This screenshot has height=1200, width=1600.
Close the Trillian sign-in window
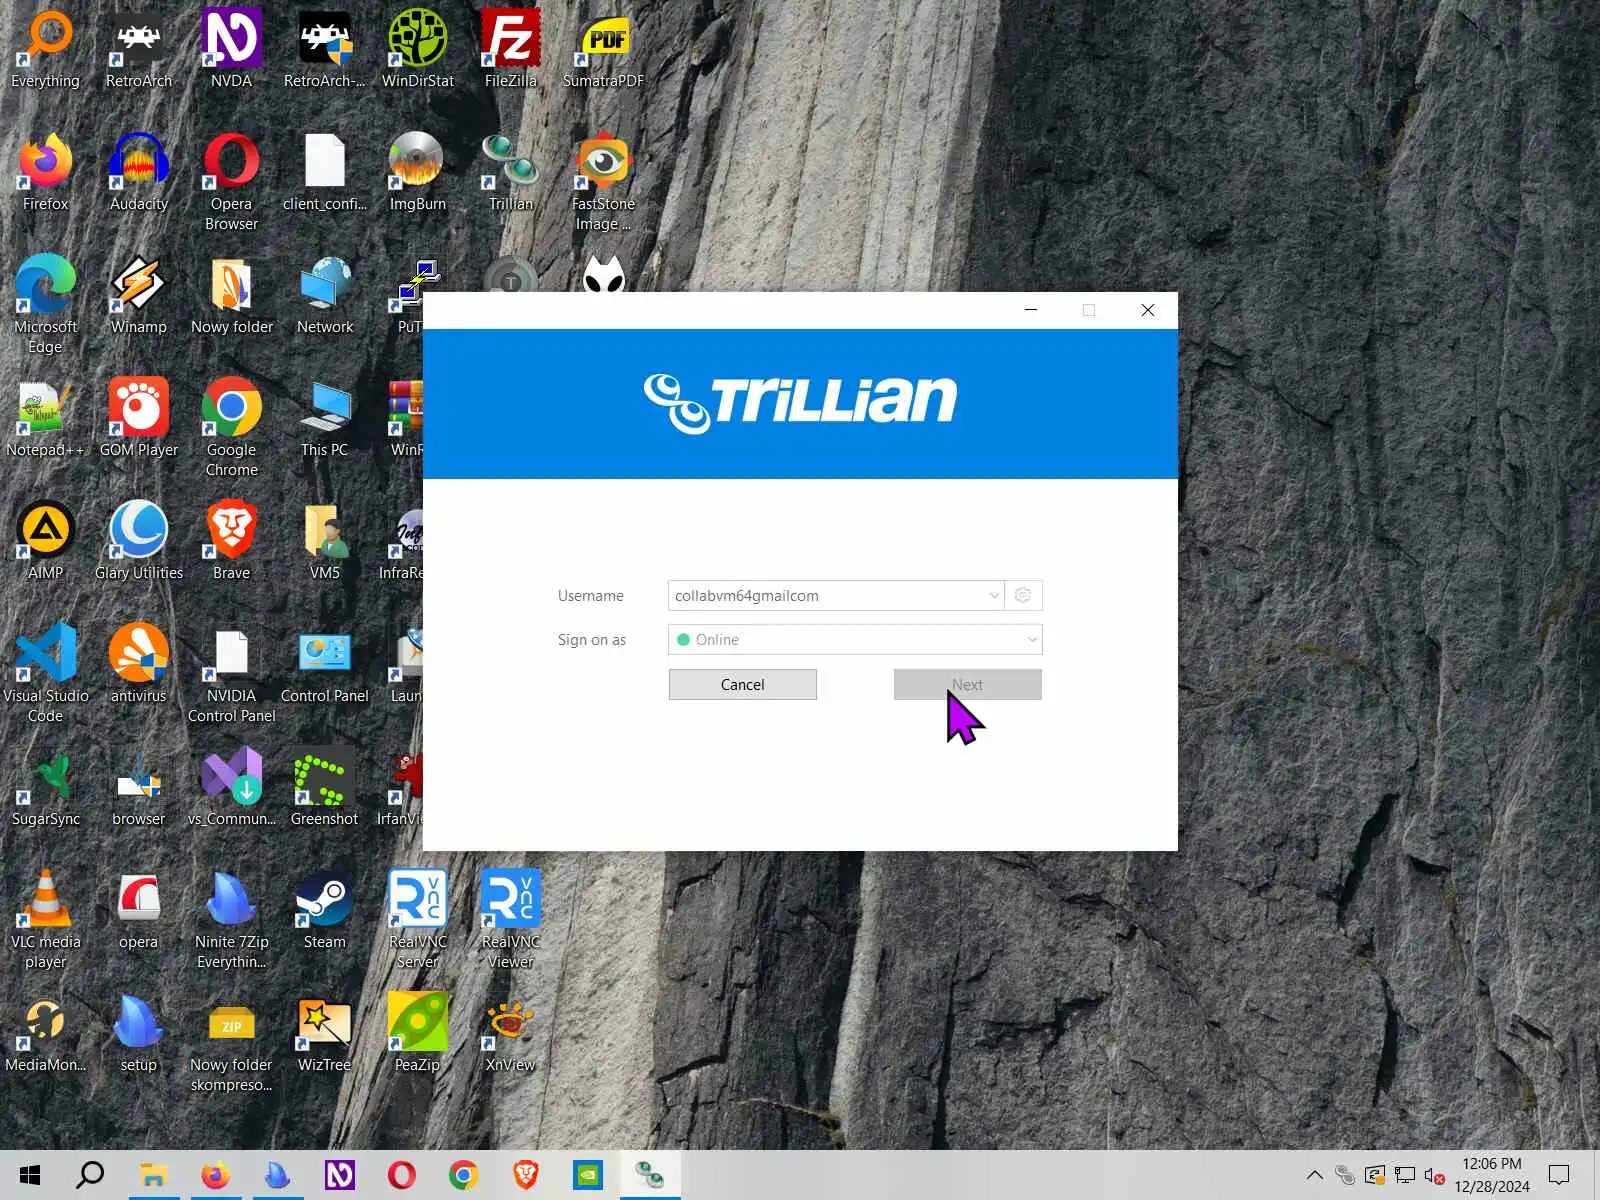pos(1148,310)
